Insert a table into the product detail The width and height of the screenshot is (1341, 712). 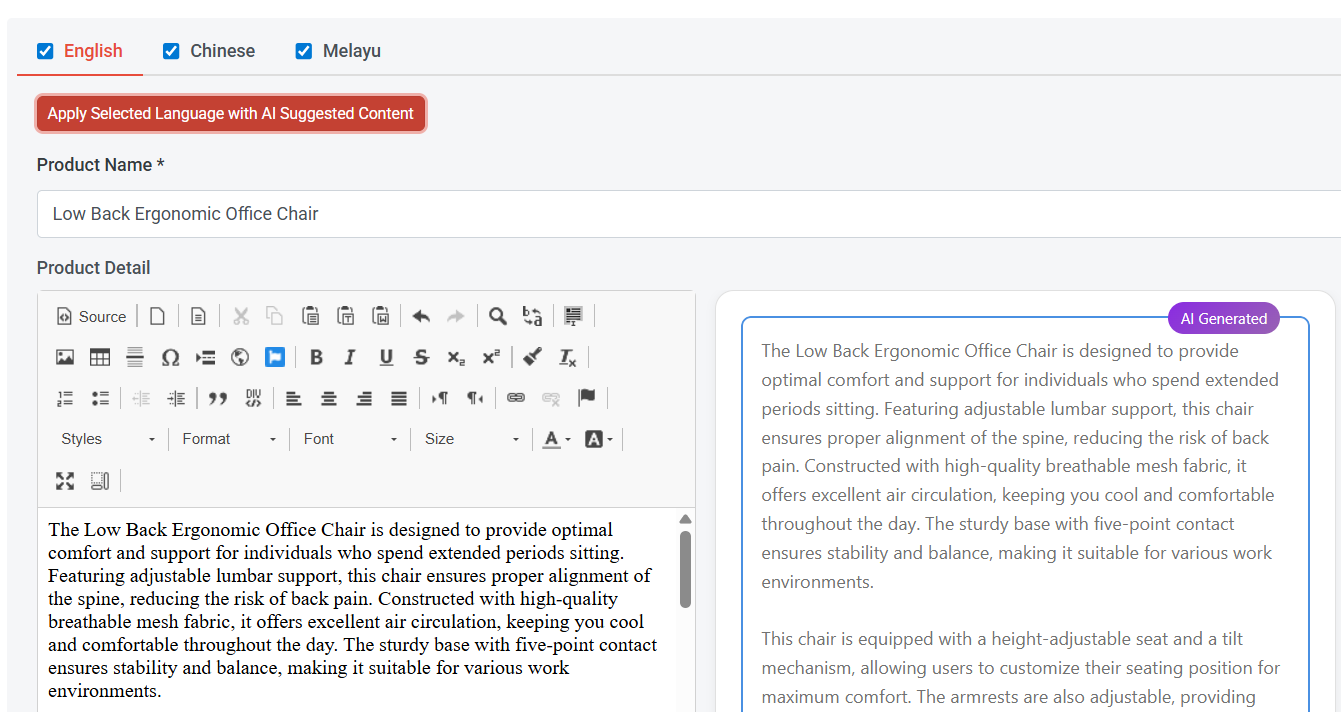(100, 357)
